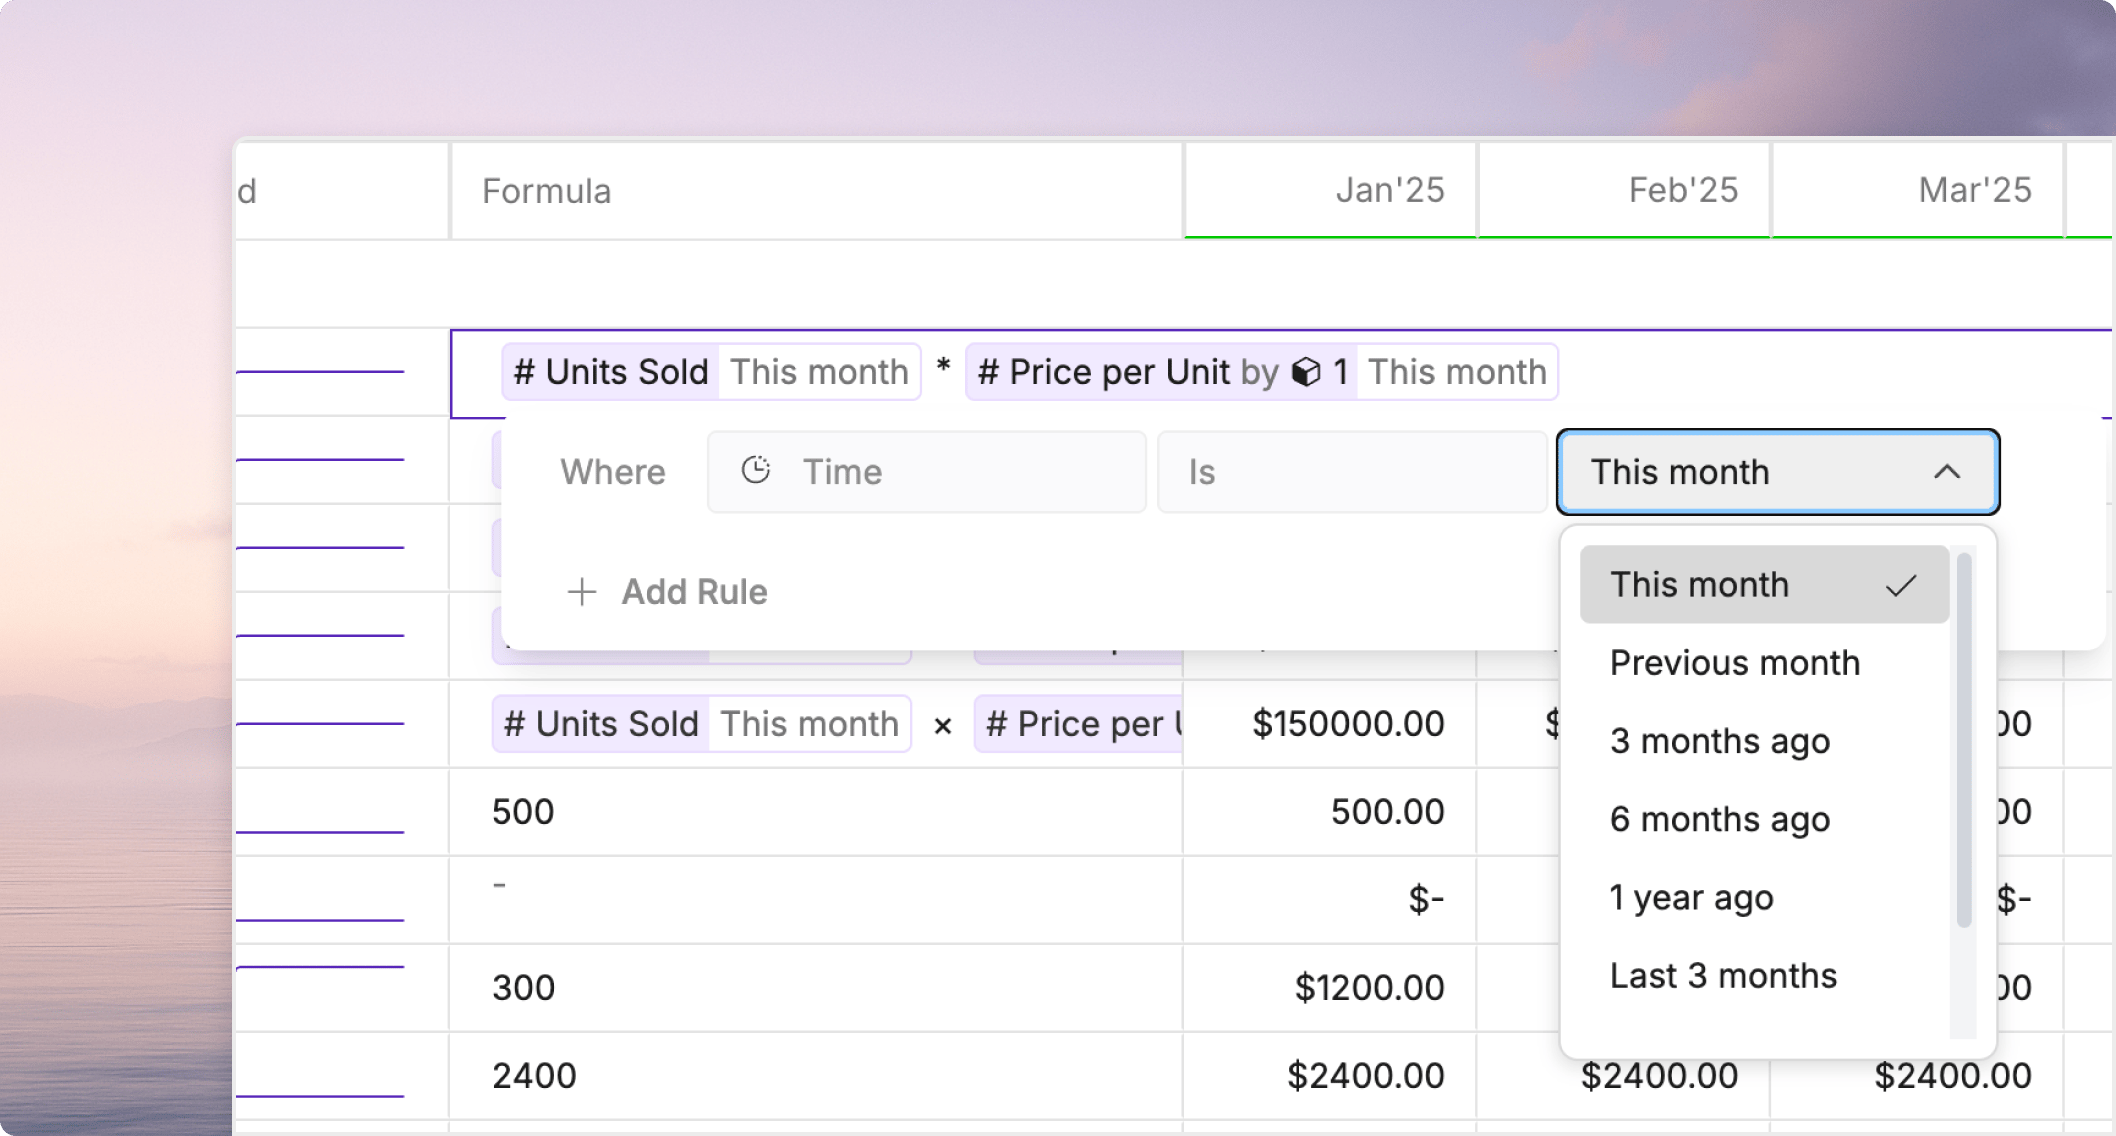Click the checkmark next to This month

(1901, 586)
